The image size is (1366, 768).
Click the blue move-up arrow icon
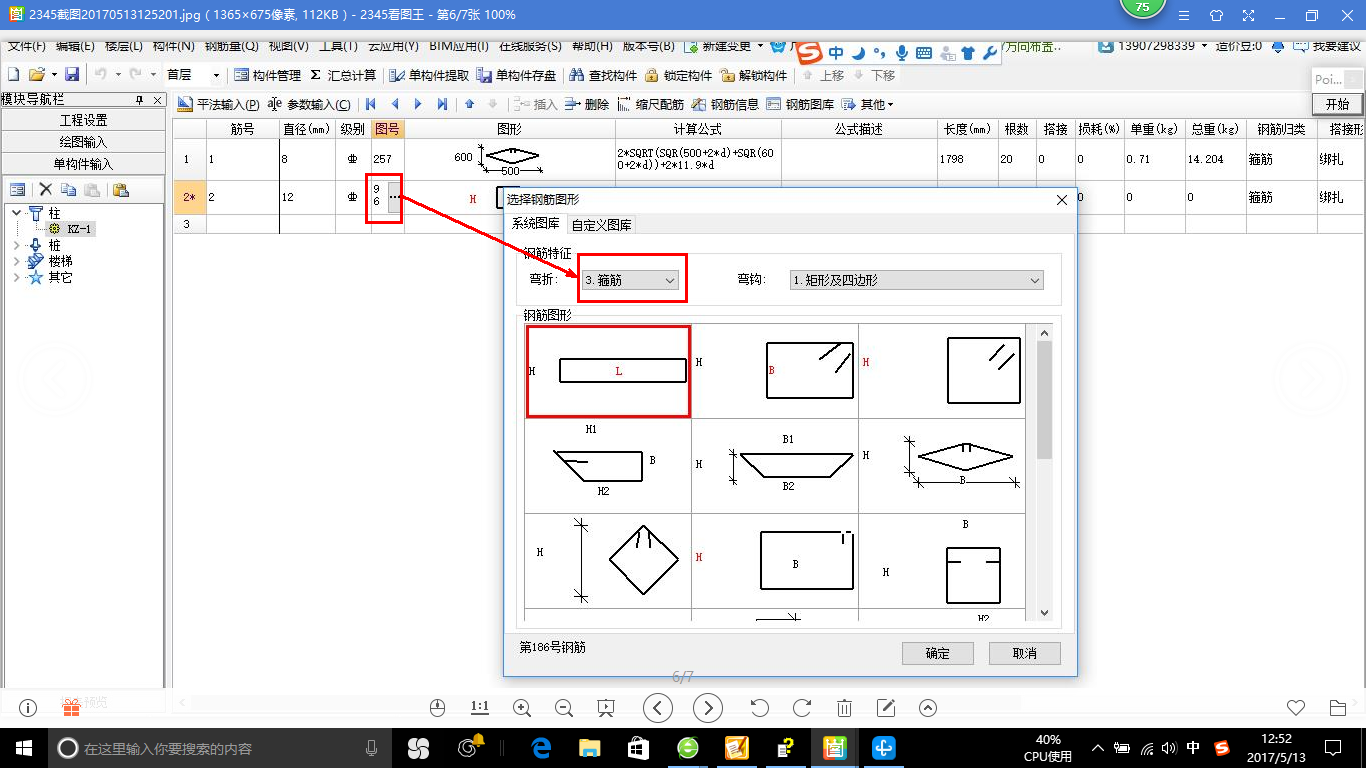pos(470,104)
